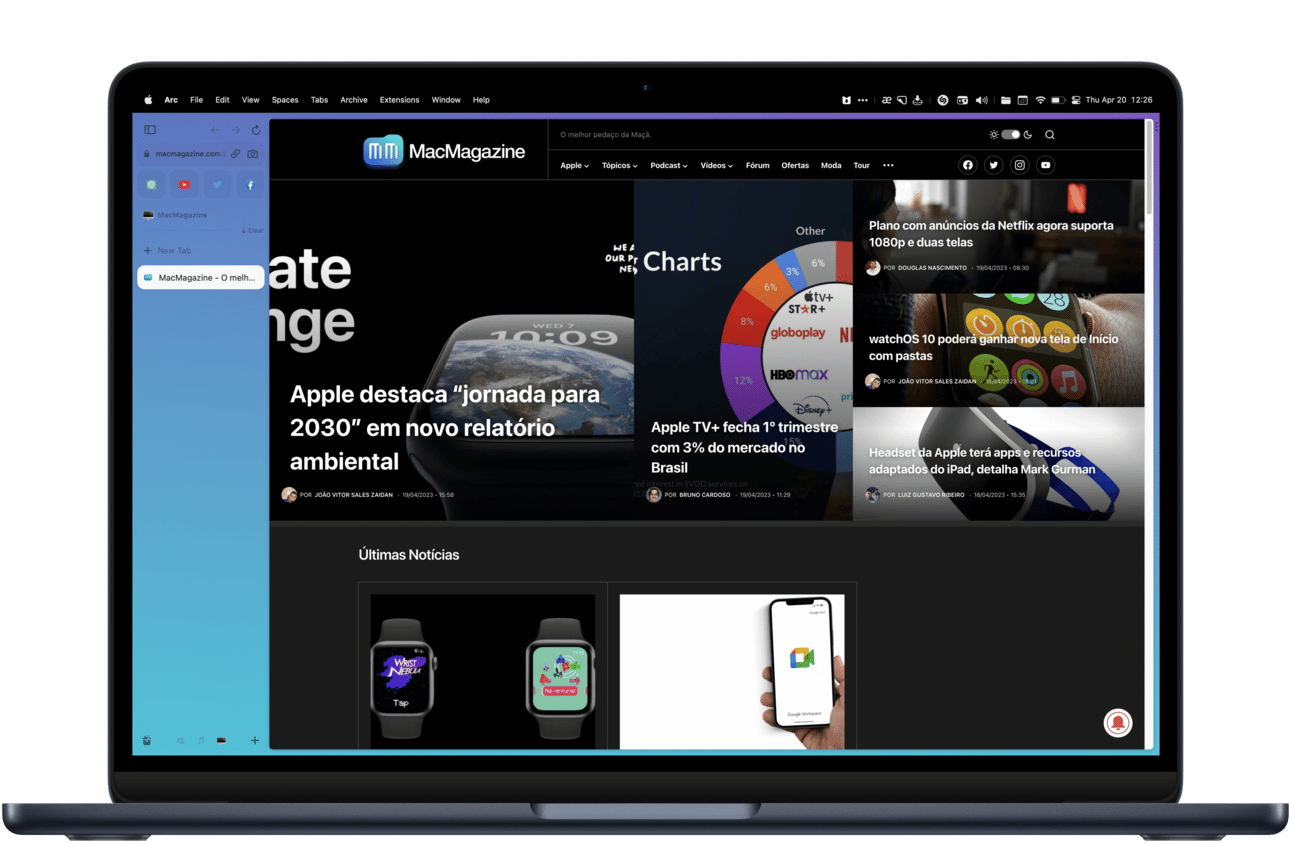Open Shazam in the macOS menu bar
Image resolution: width=1292 pixels, height=843 pixels.
942,100
